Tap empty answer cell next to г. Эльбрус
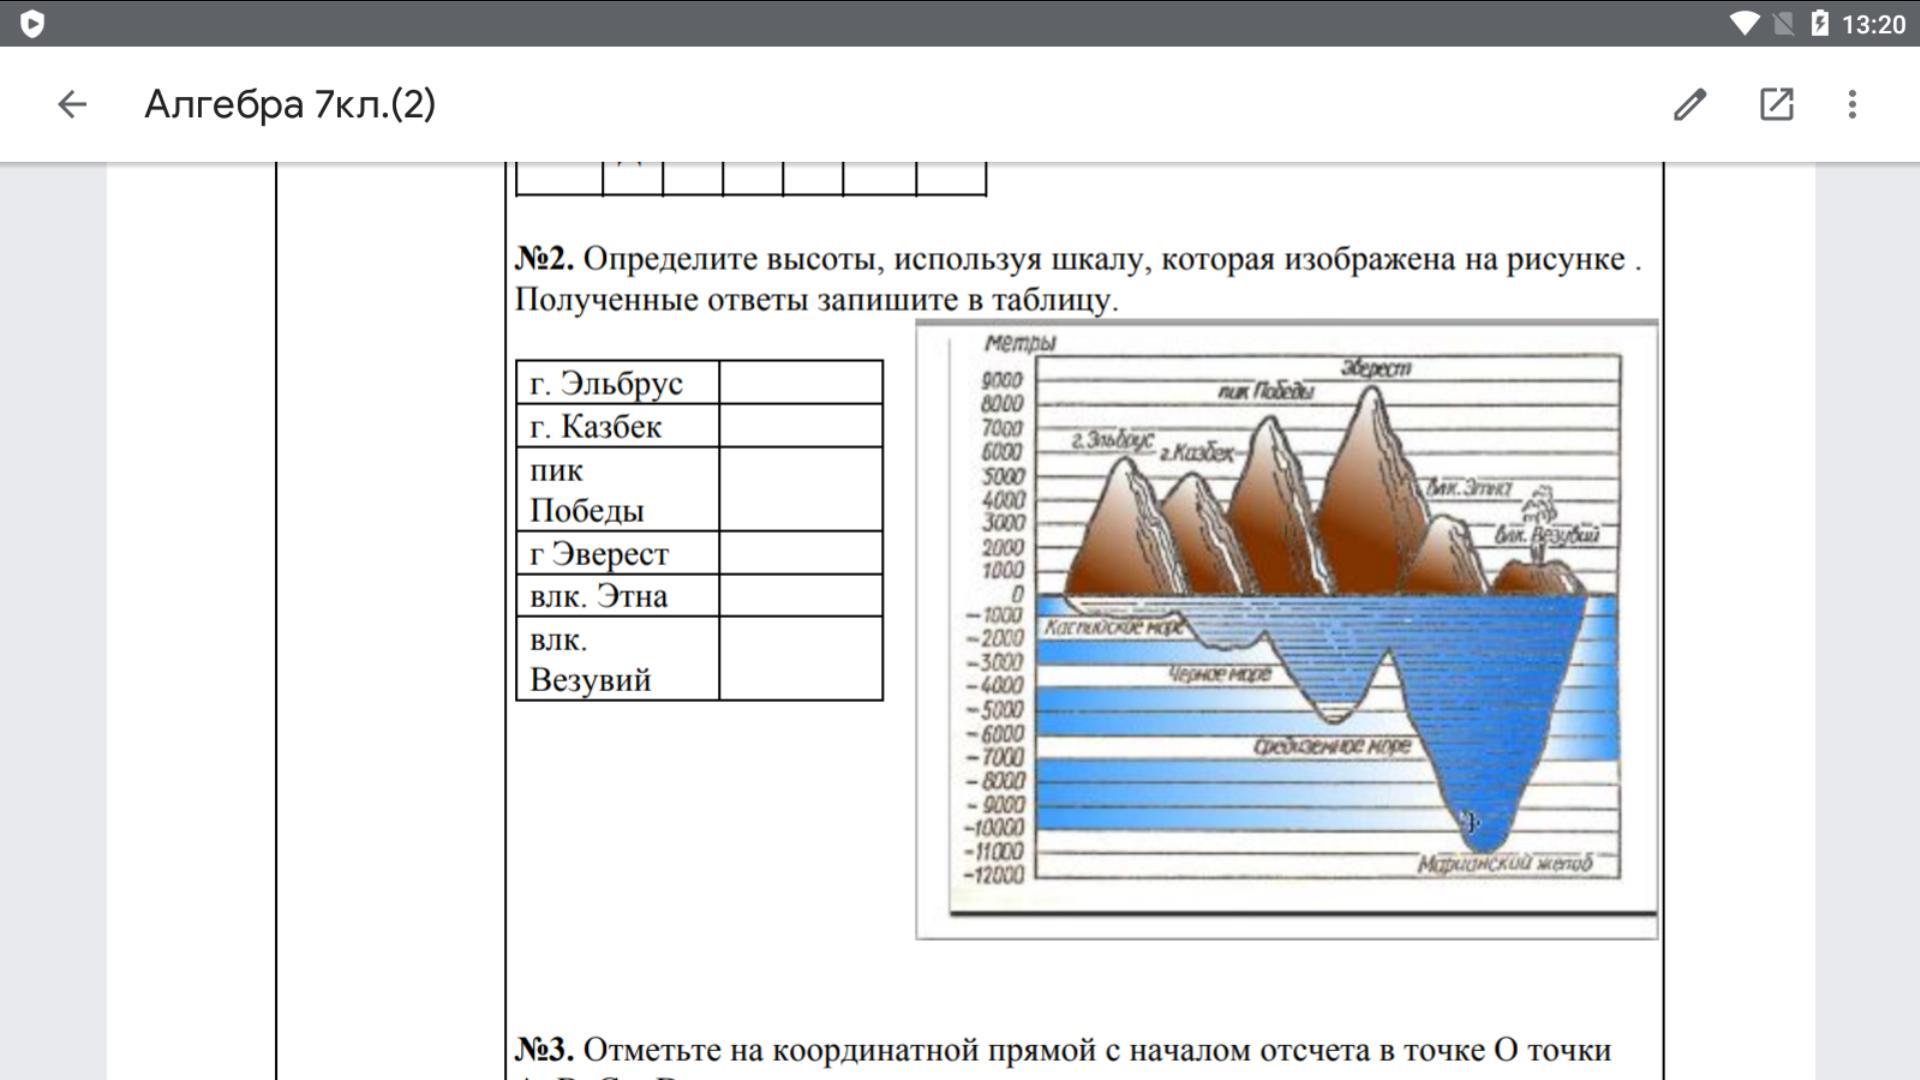1920x1080 pixels. pos(800,382)
